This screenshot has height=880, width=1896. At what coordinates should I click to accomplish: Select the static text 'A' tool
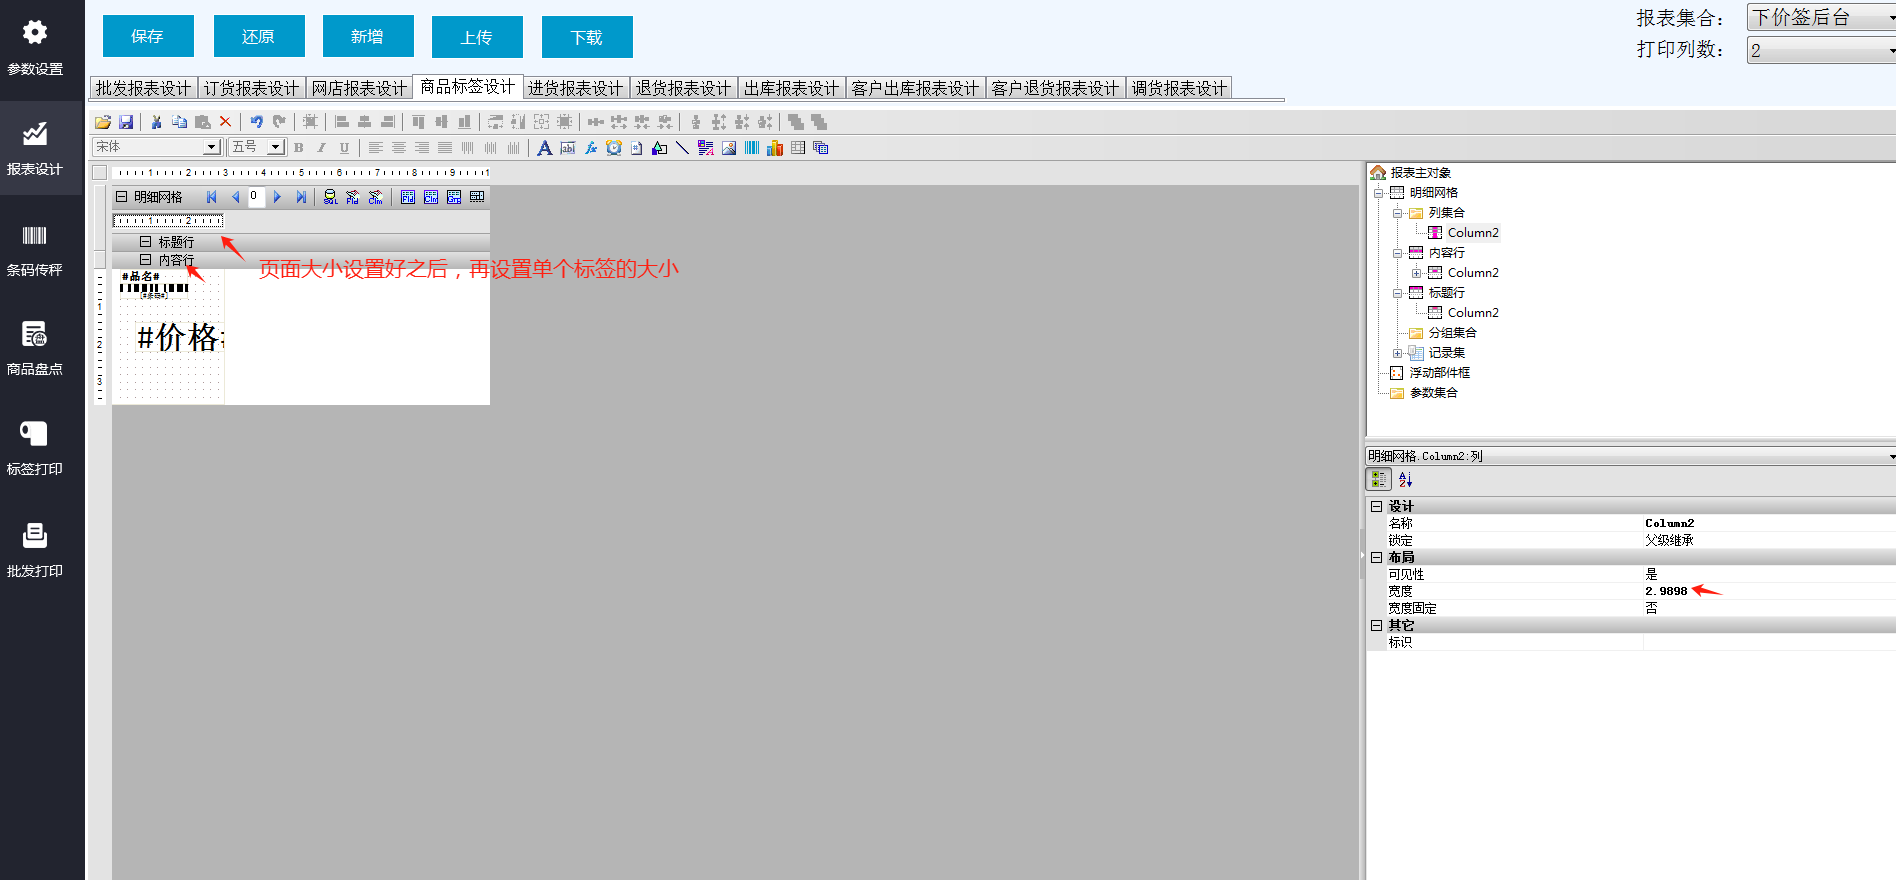click(x=544, y=148)
